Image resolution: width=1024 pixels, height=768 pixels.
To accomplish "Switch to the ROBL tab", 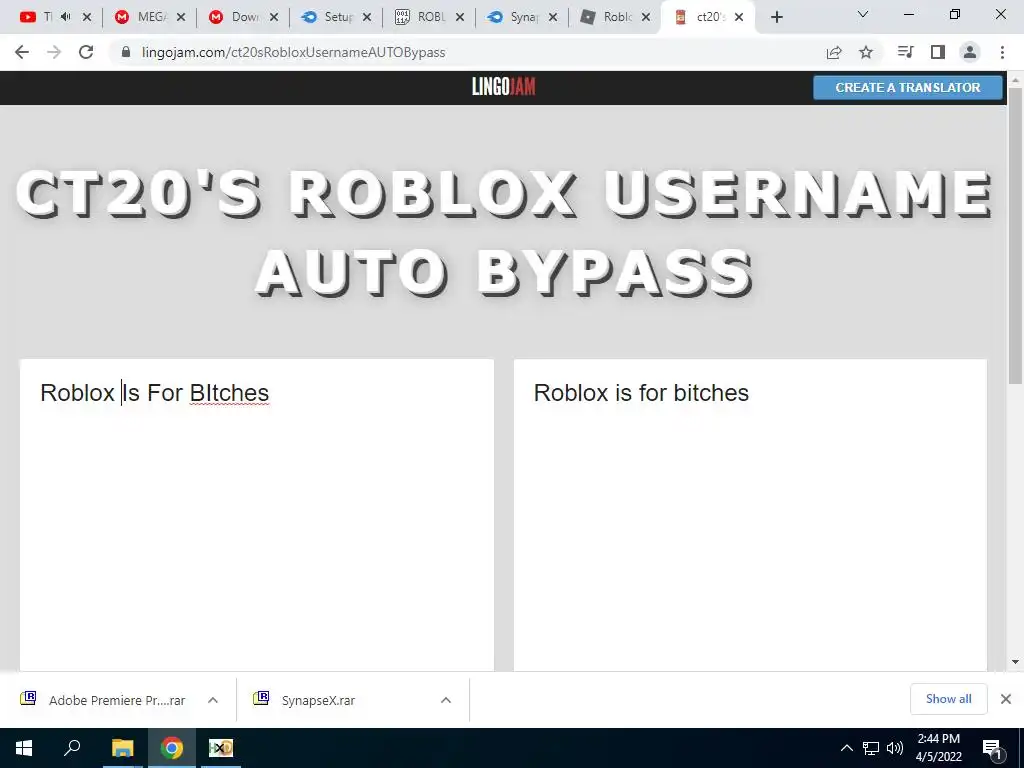I will [429, 17].
